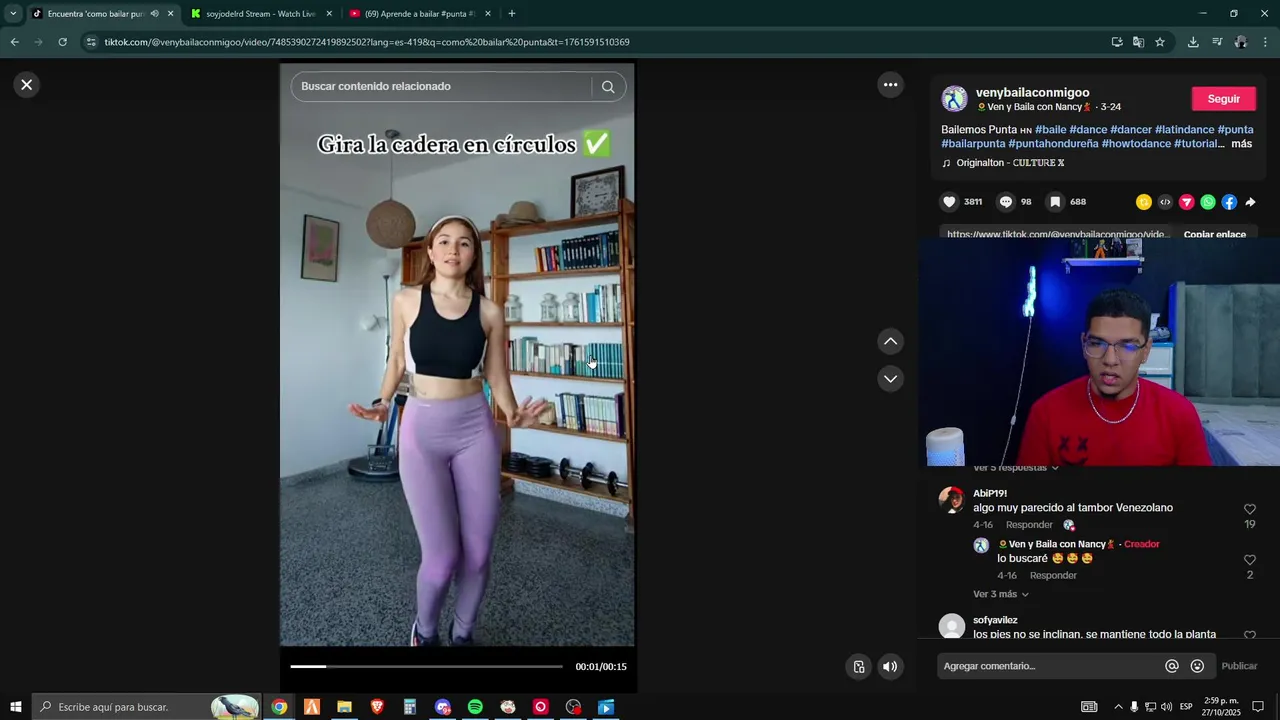
Task: Follow the creator with Seguir button
Action: coord(1223,99)
